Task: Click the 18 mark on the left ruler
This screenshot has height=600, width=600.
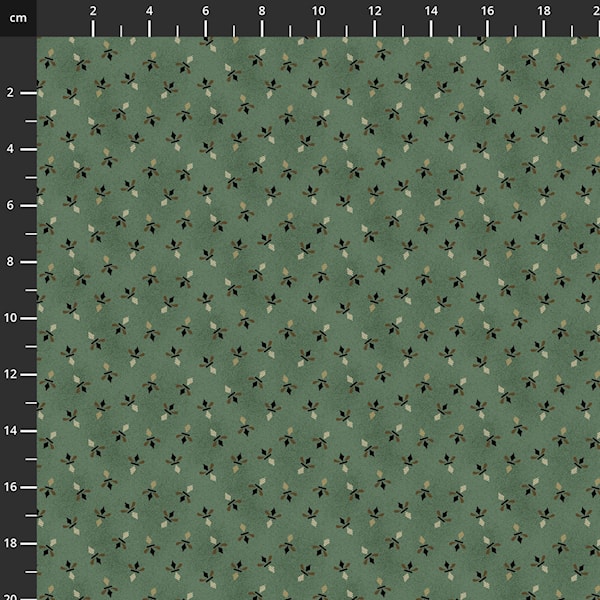Action: [x=12, y=543]
